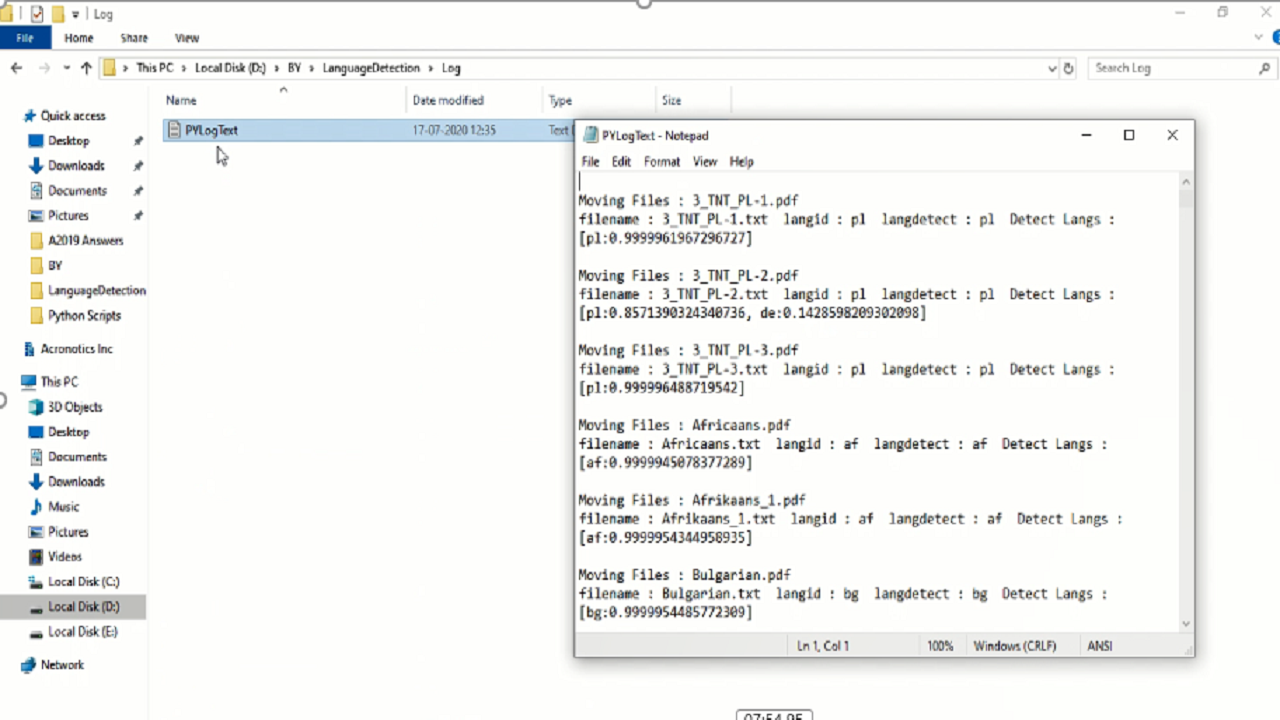Select 3D Objects in navigation pane
This screenshot has height=720, width=1280.
pyautogui.click(x=75, y=407)
